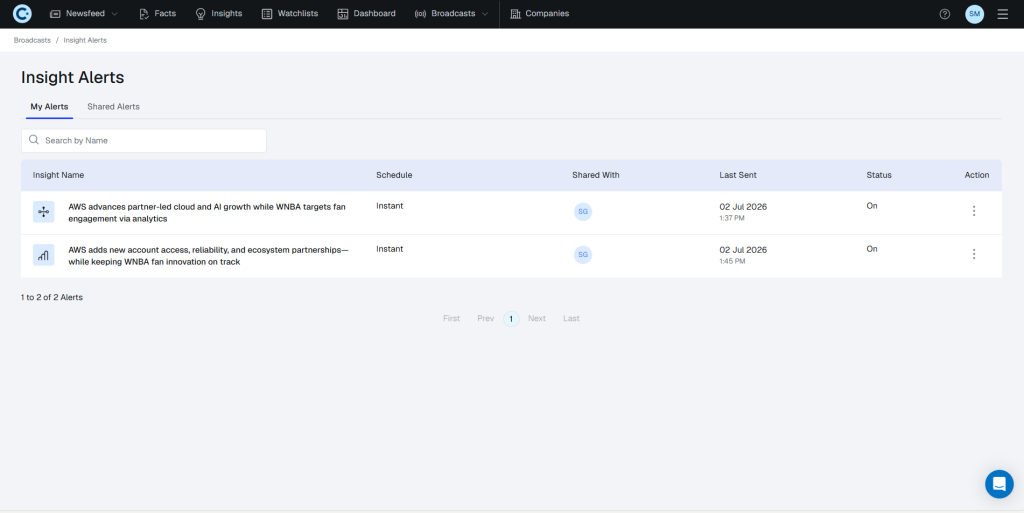1024x513 pixels.
Task: Go to the Facts page
Action: [157, 14]
